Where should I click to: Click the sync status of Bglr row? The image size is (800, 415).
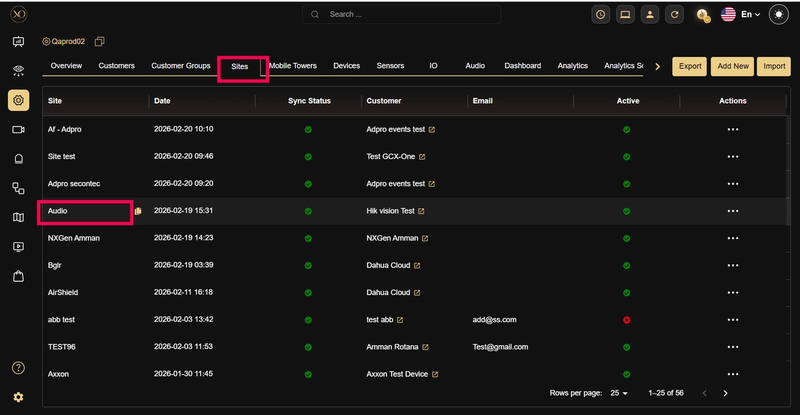(x=308, y=265)
